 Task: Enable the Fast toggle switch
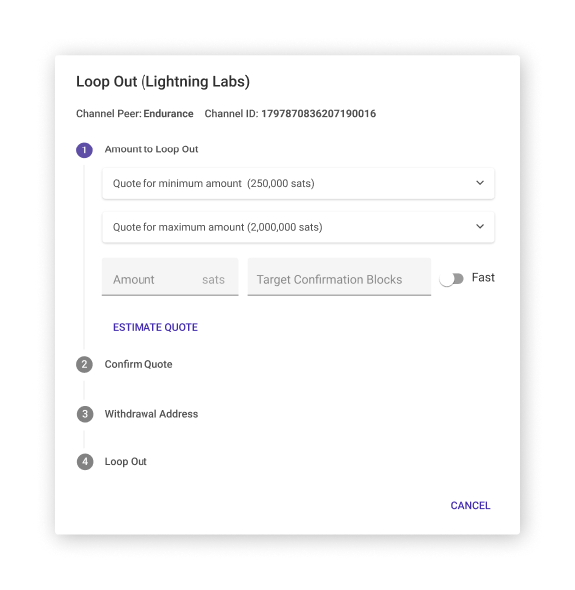[x=451, y=279]
